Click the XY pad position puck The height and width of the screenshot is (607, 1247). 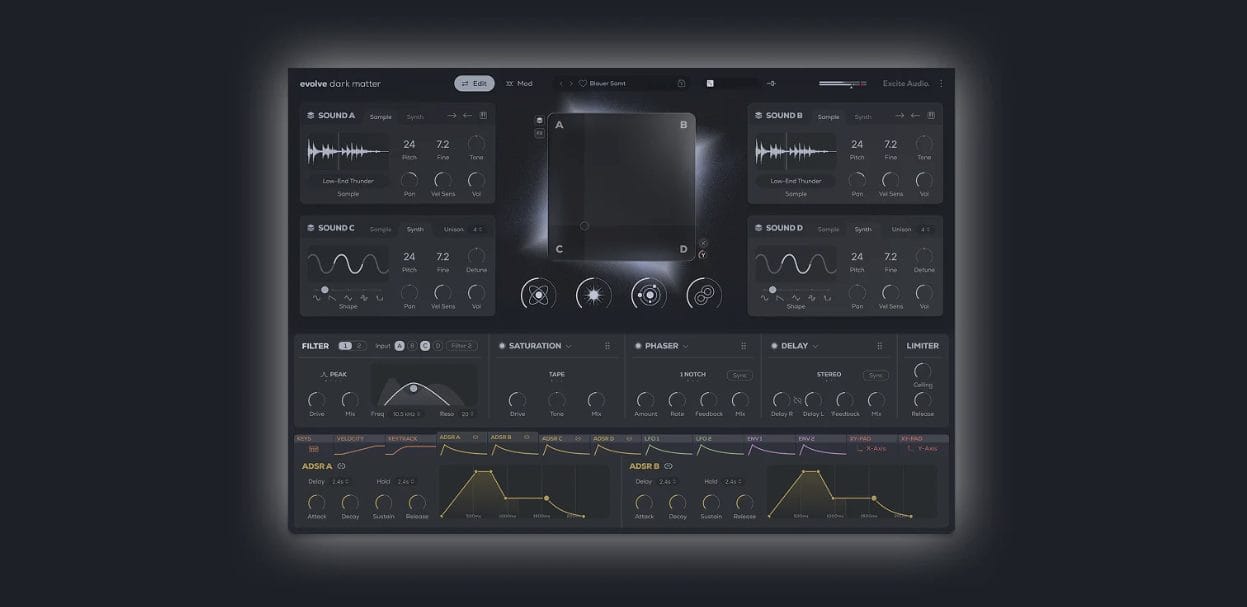pyautogui.click(x=584, y=226)
